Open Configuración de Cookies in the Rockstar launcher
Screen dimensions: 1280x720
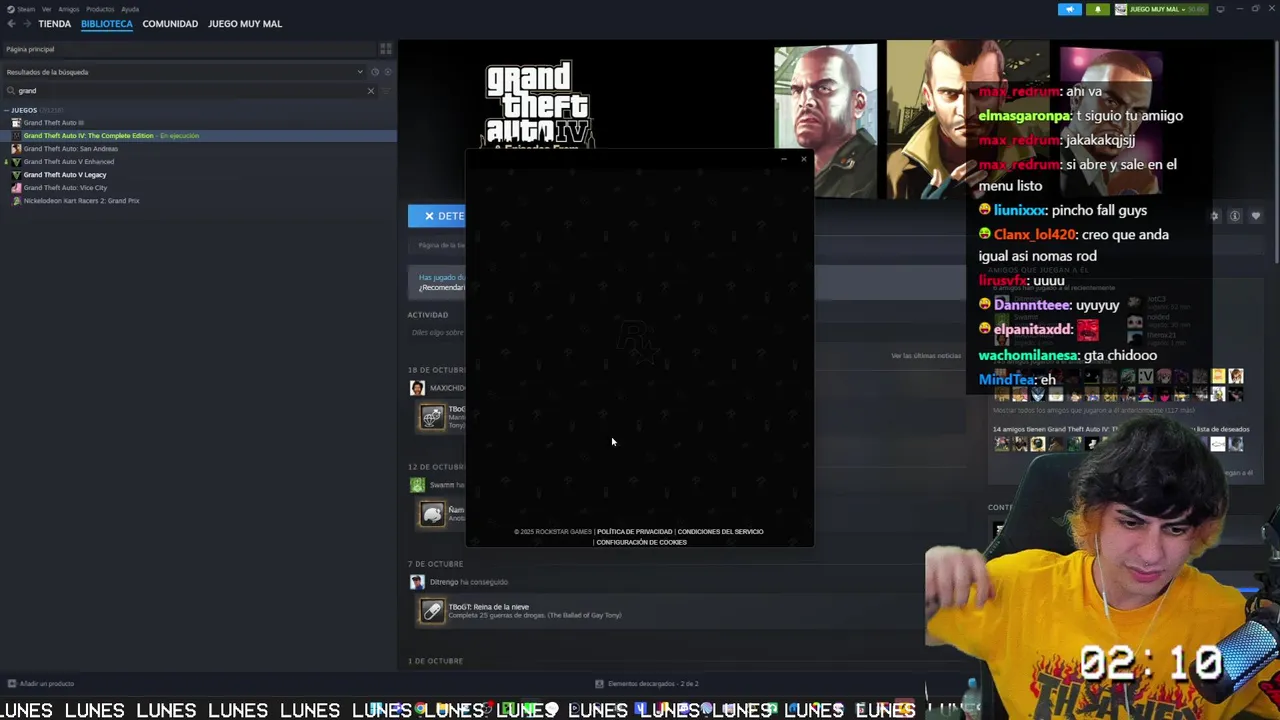tap(641, 542)
